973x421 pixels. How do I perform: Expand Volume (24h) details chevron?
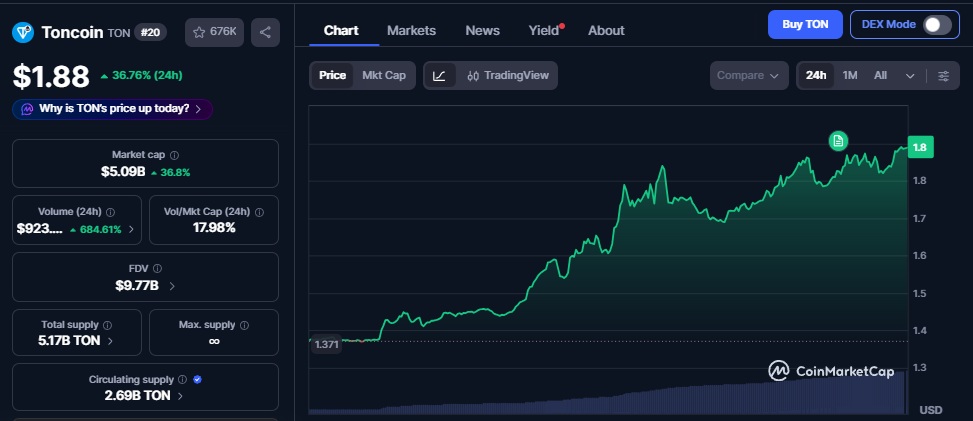(131, 229)
